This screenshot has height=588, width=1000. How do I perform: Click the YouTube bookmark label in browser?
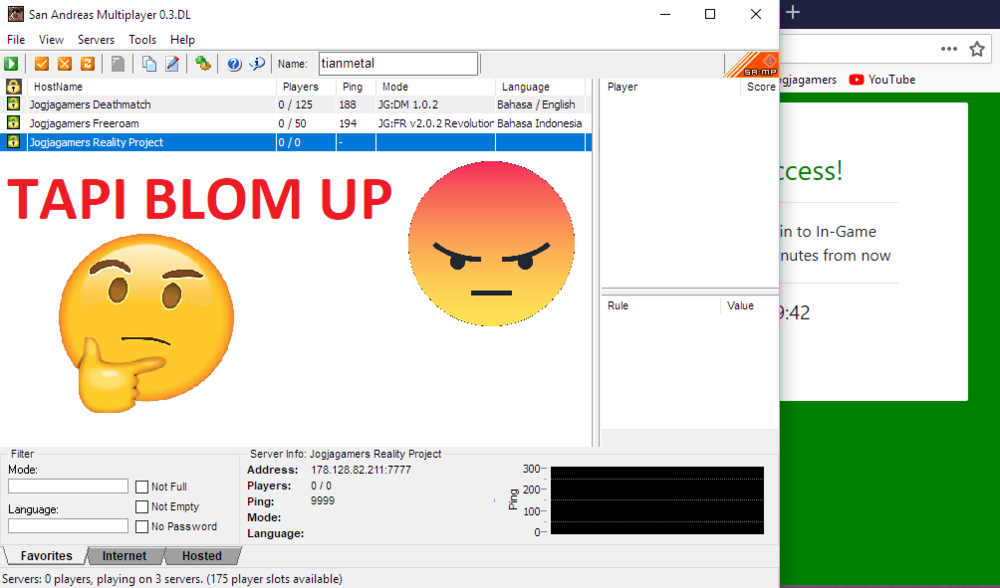[892, 80]
